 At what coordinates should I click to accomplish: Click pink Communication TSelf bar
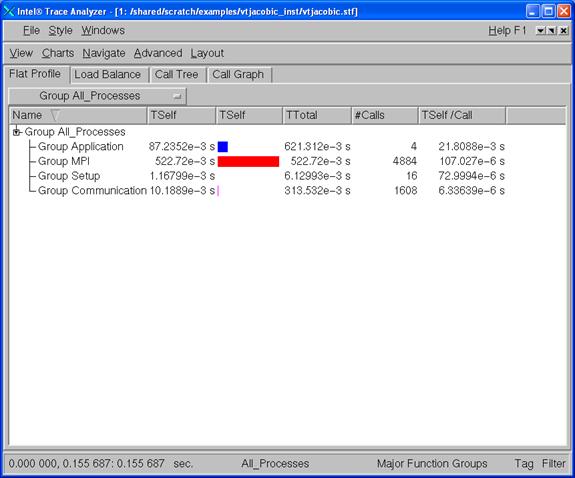[218, 191]
